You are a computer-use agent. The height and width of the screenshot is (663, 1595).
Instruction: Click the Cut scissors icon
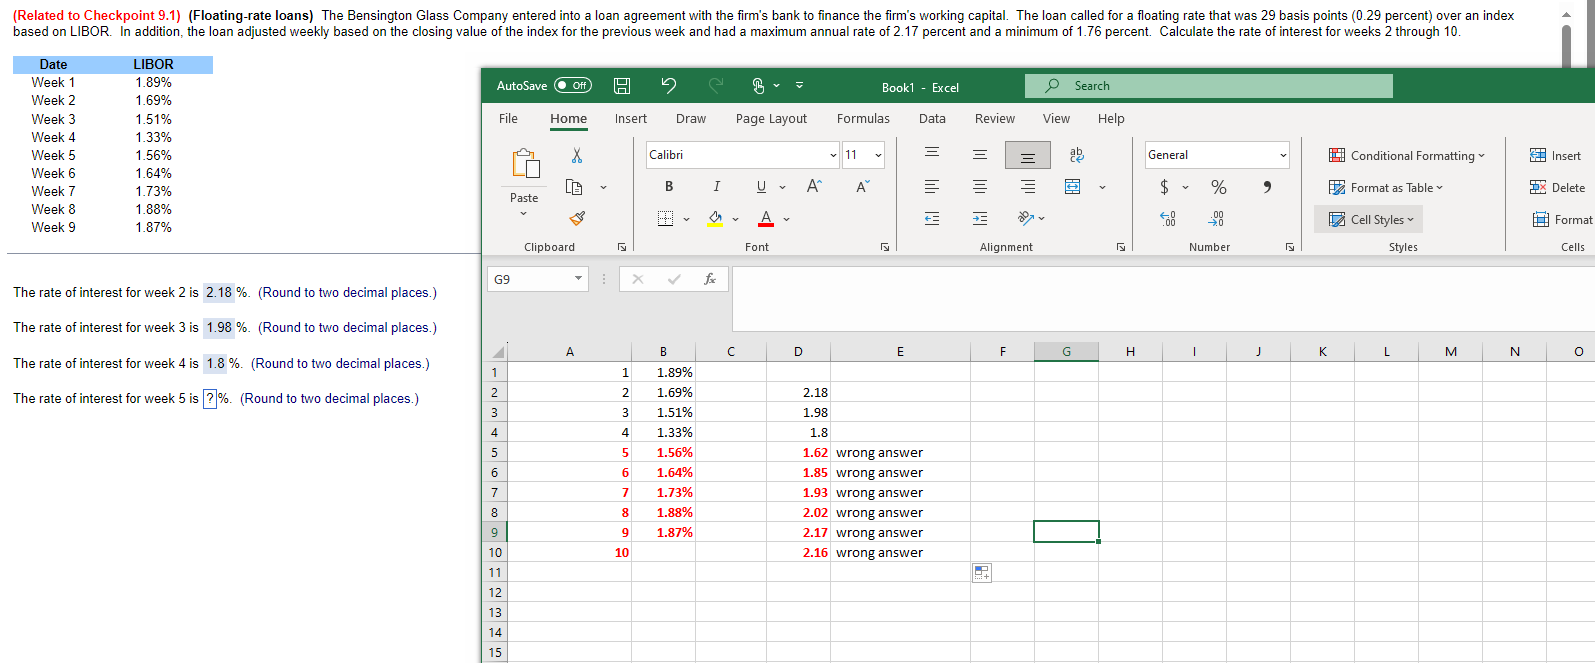click(577, 155)
